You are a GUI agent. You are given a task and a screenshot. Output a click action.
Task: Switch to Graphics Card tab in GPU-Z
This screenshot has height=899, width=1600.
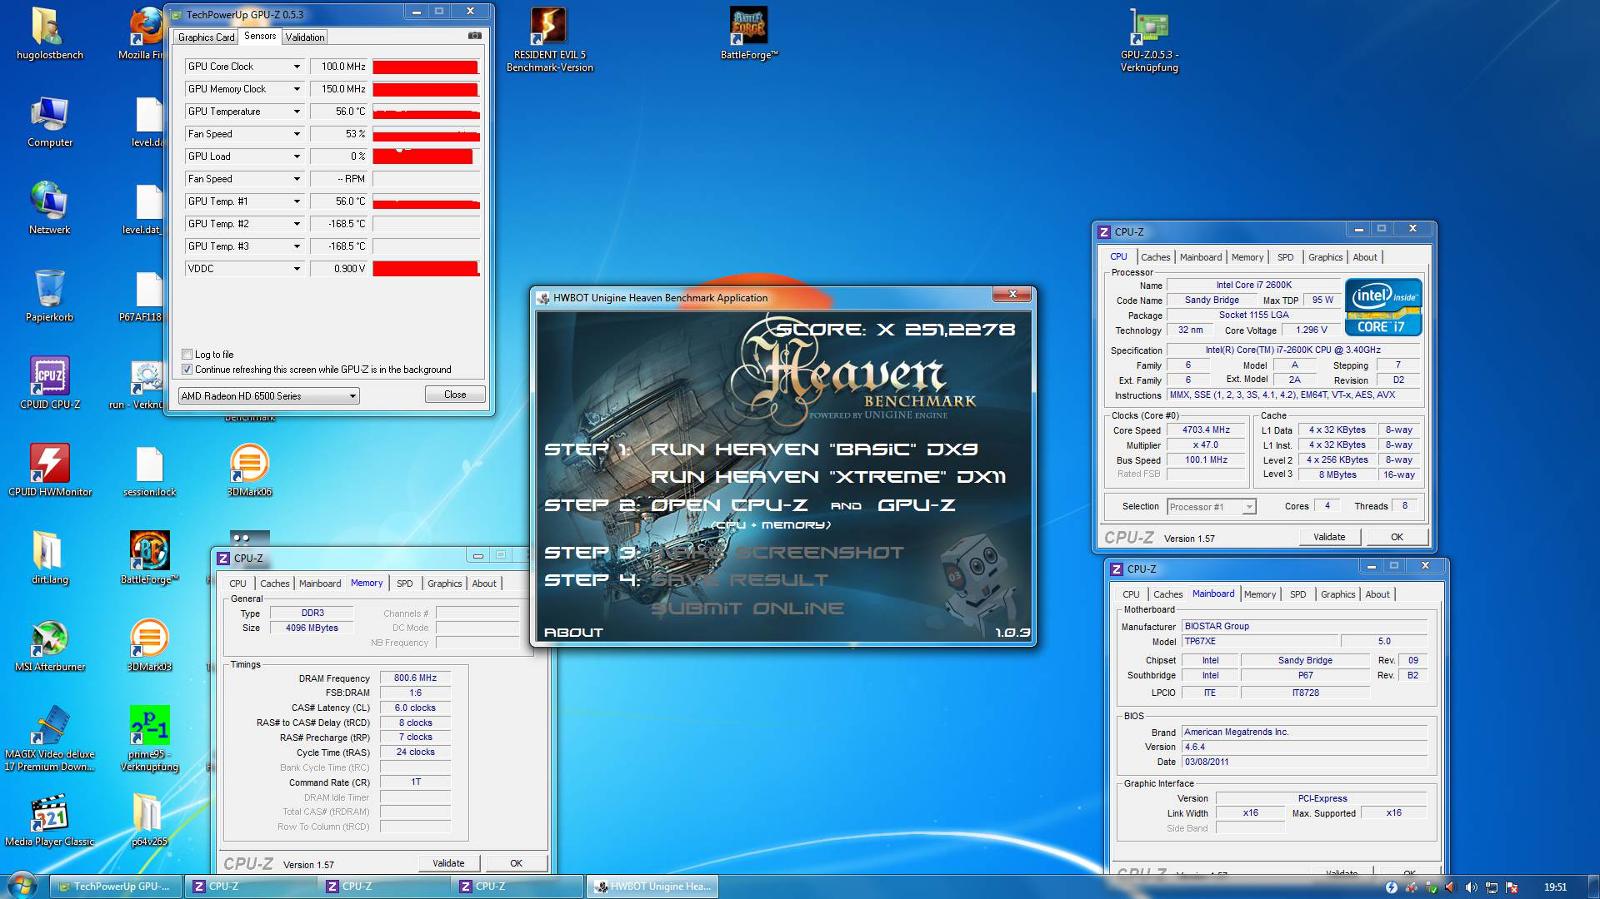206,37
